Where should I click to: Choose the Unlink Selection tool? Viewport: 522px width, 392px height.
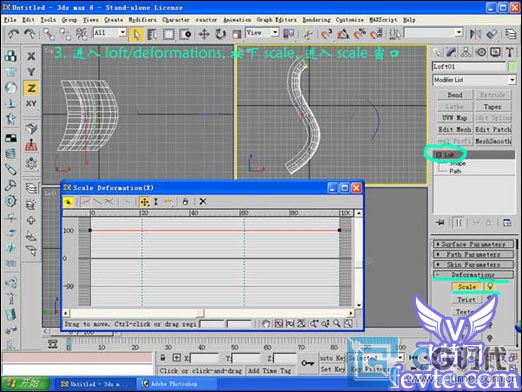pos(65,34)
